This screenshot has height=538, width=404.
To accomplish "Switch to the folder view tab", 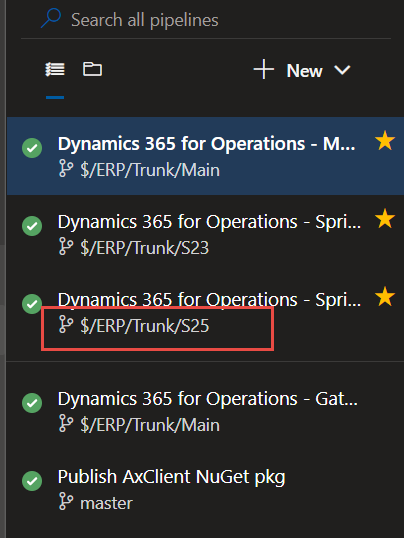I will point(92,69).
